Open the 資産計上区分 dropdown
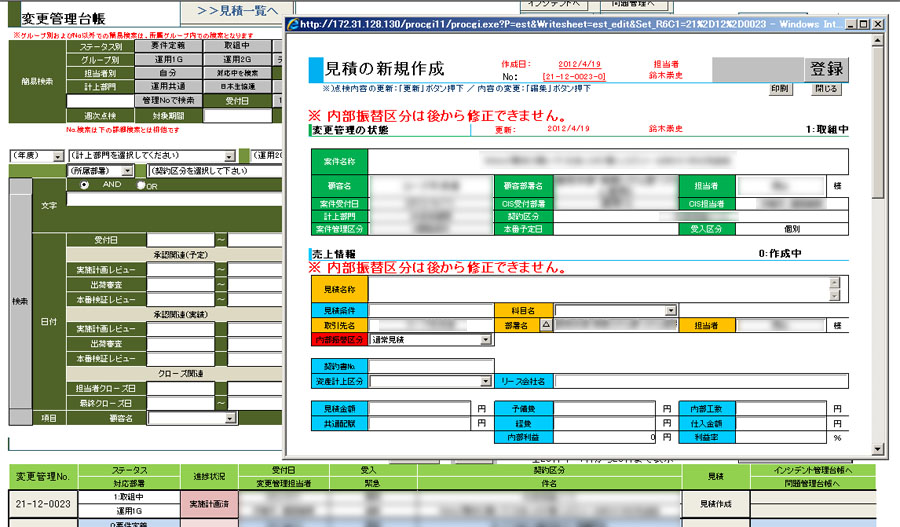900x527 pixels. 486,381
